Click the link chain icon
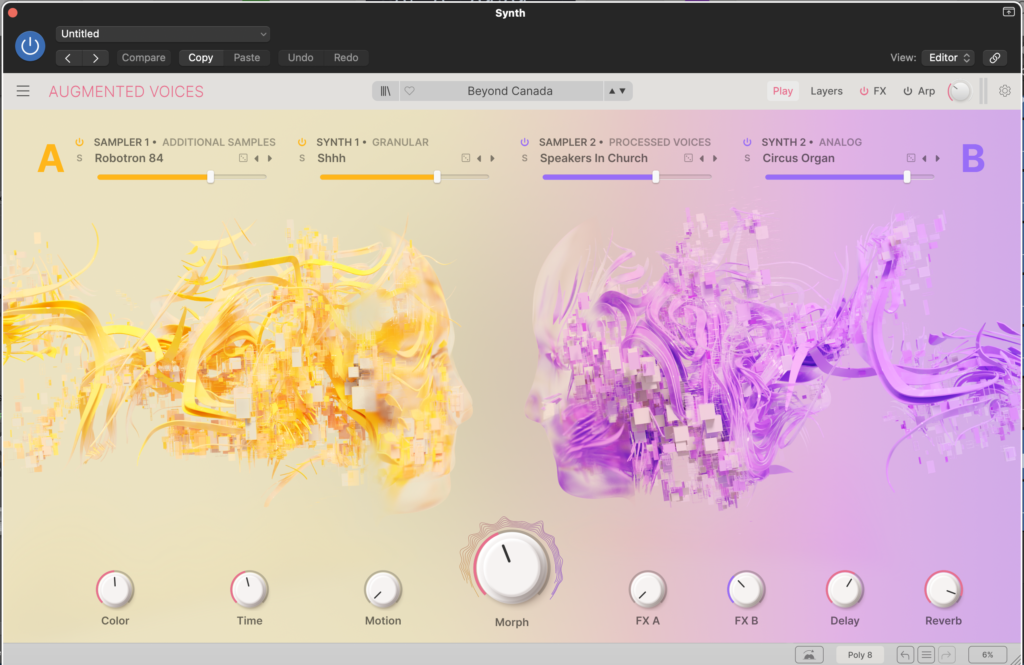Screen dimensions: 1024x665 [x=994, y=58]
